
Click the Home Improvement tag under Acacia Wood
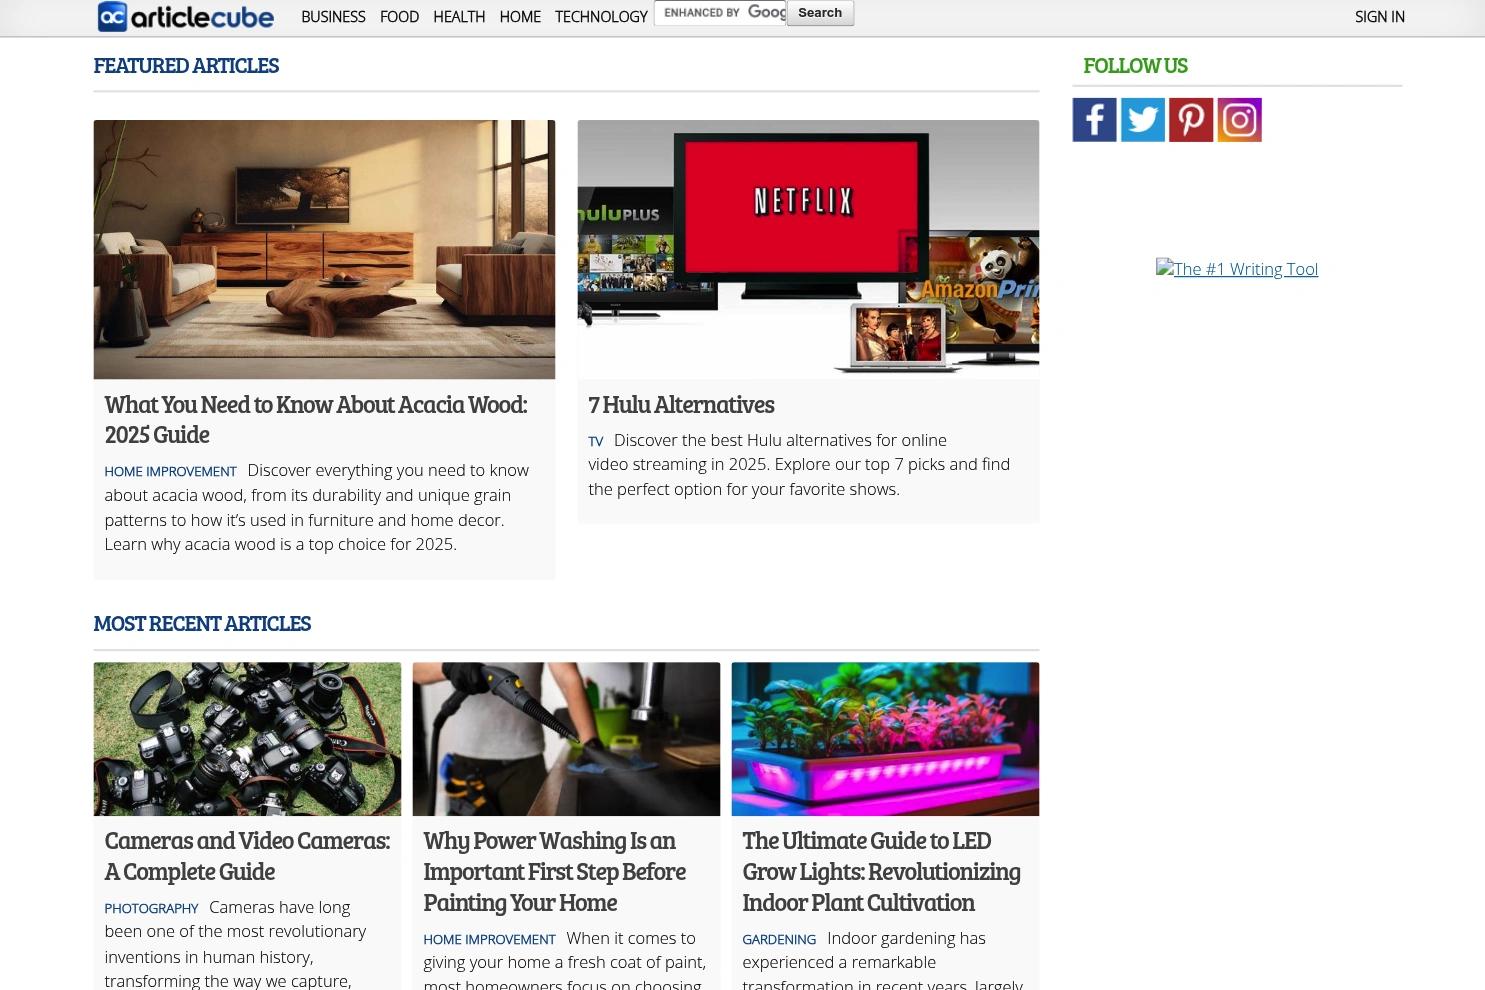170,471
